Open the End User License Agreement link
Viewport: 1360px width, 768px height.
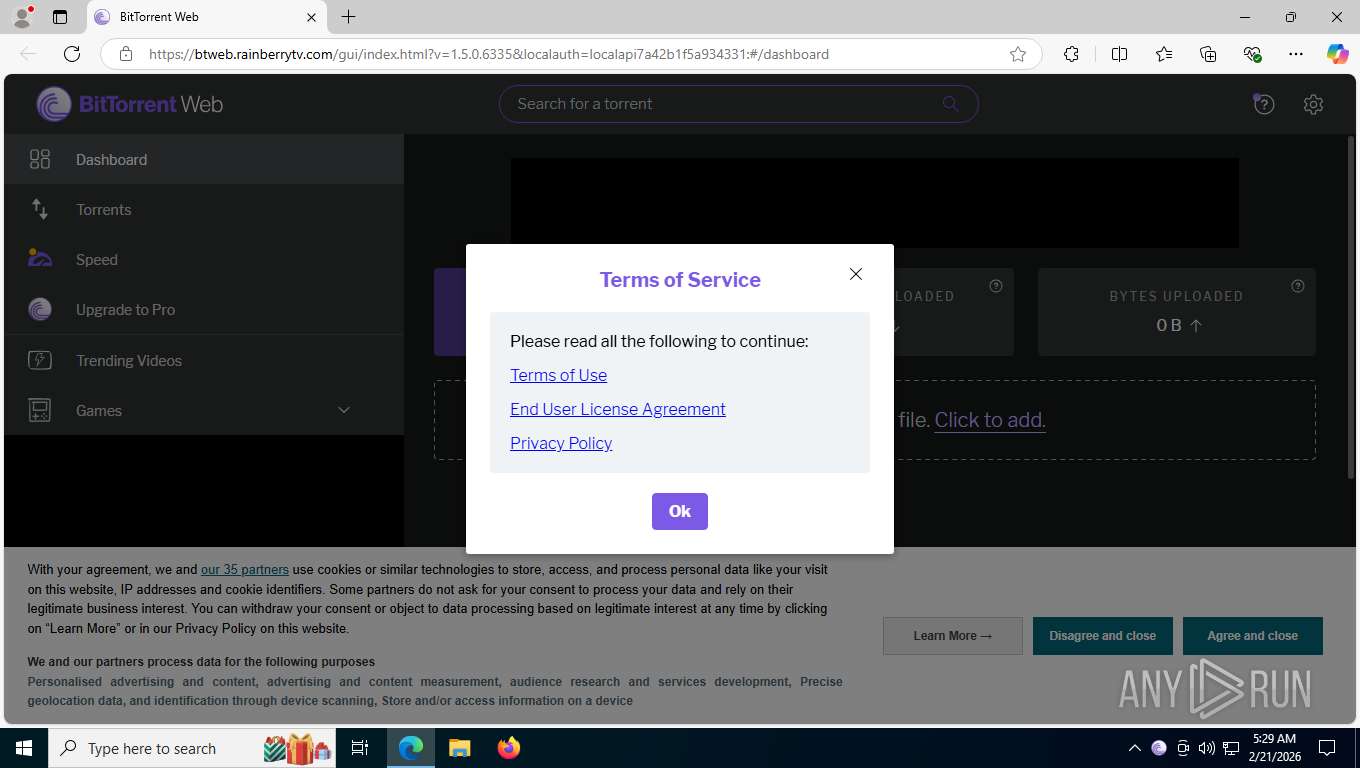click(618, 409)
